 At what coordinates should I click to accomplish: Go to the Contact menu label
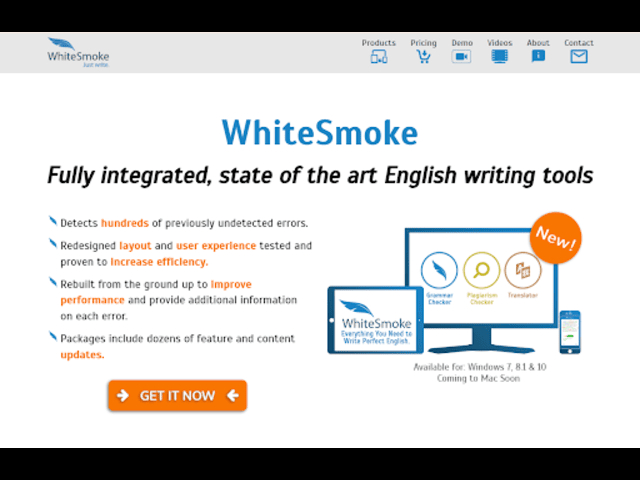click(x=578, y=43)
